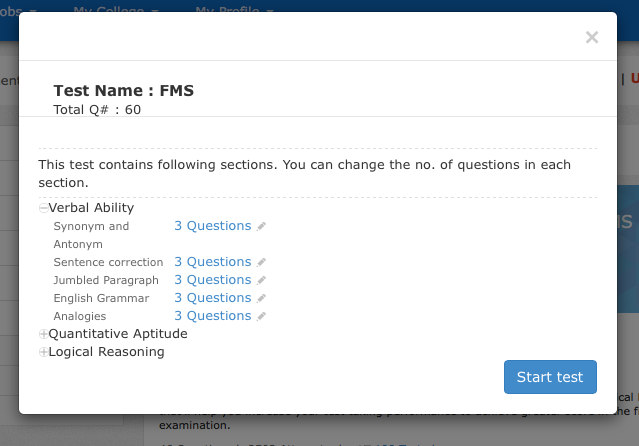This screenshot has width=639, height=446.
Task: Close the FMS test dialog
Action: [591, 38]
